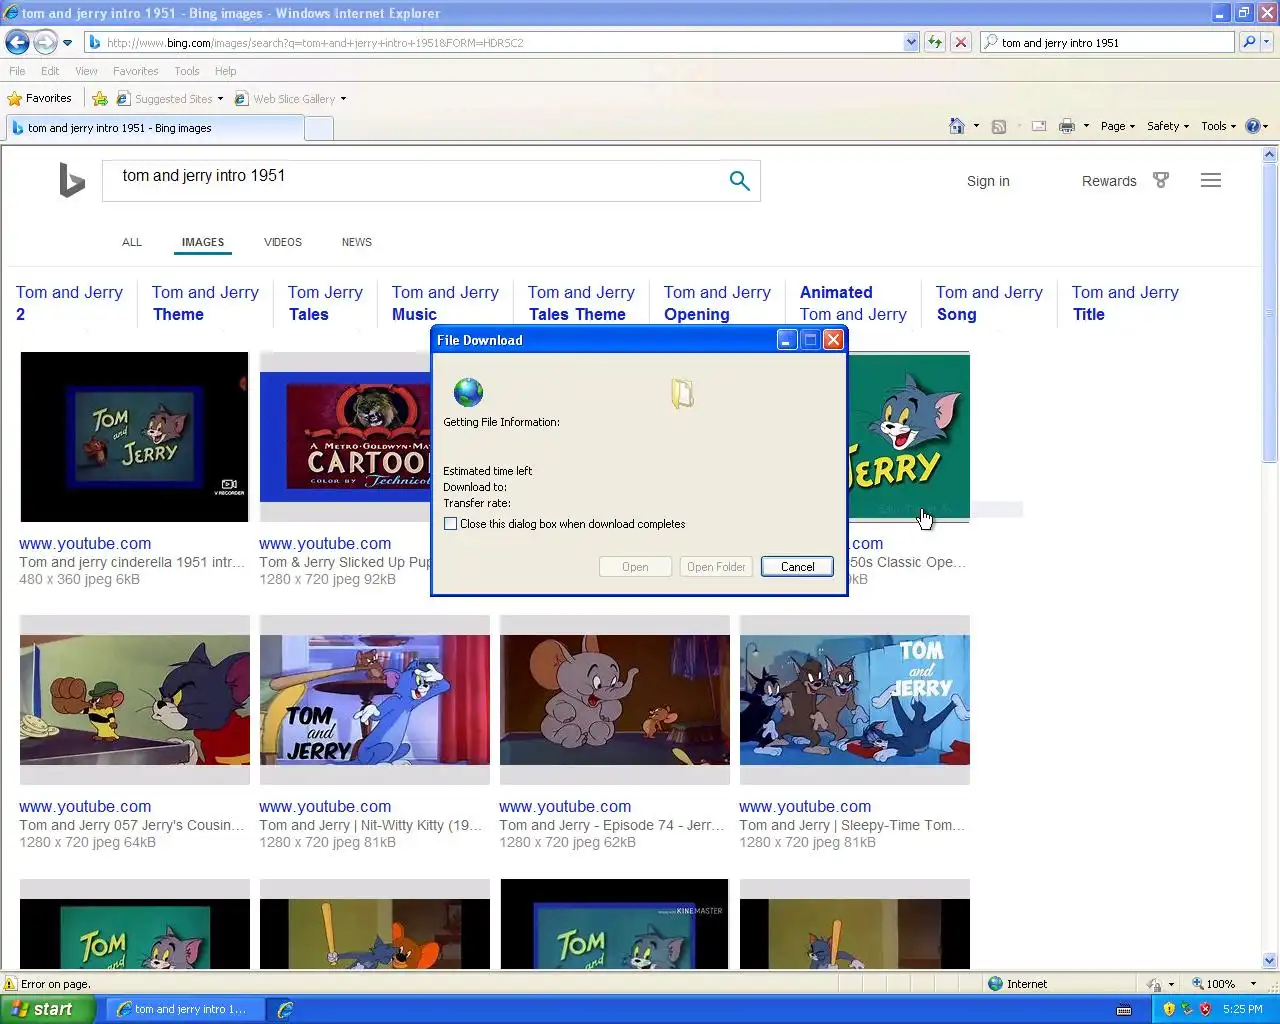Expand the Page command bar menu
This screenshot has width=1280, height=1024.
point(1118,126)
